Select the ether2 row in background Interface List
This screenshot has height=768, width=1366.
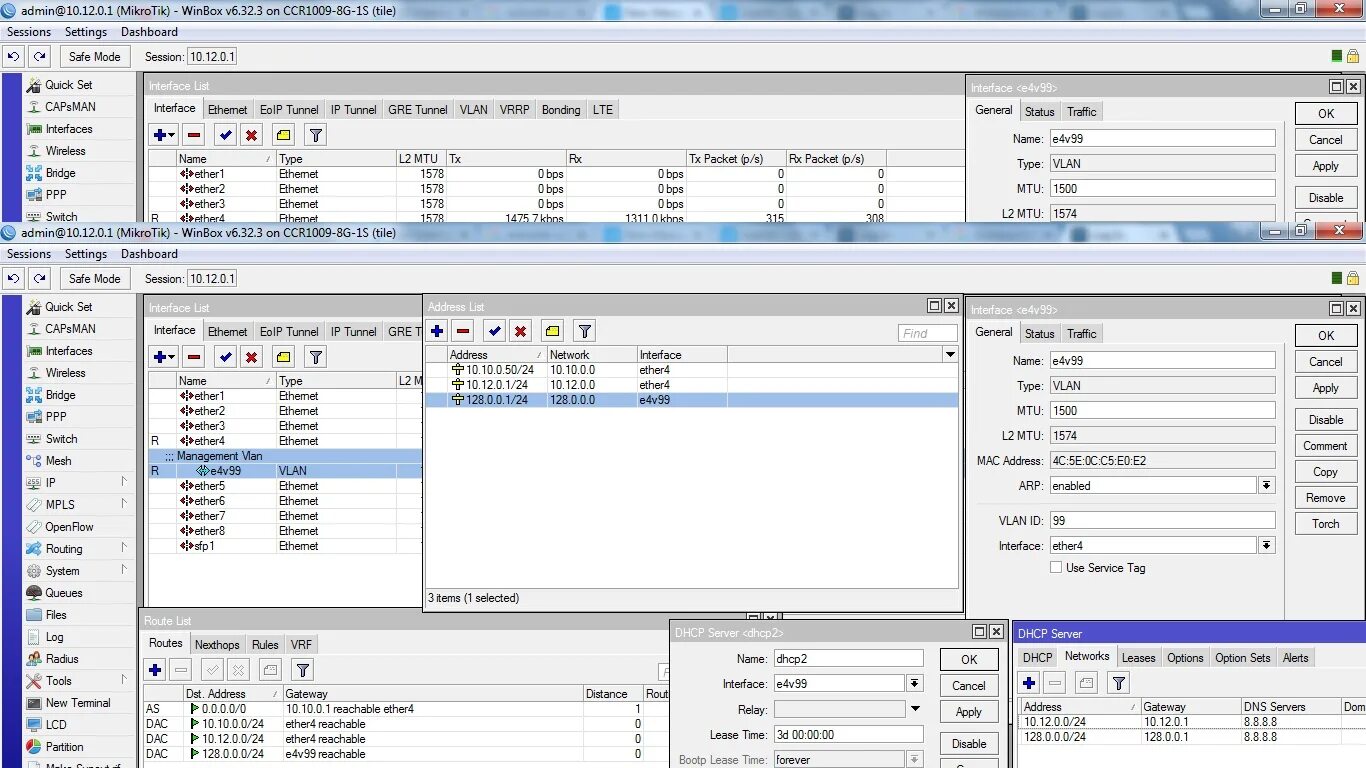[556, 188]
